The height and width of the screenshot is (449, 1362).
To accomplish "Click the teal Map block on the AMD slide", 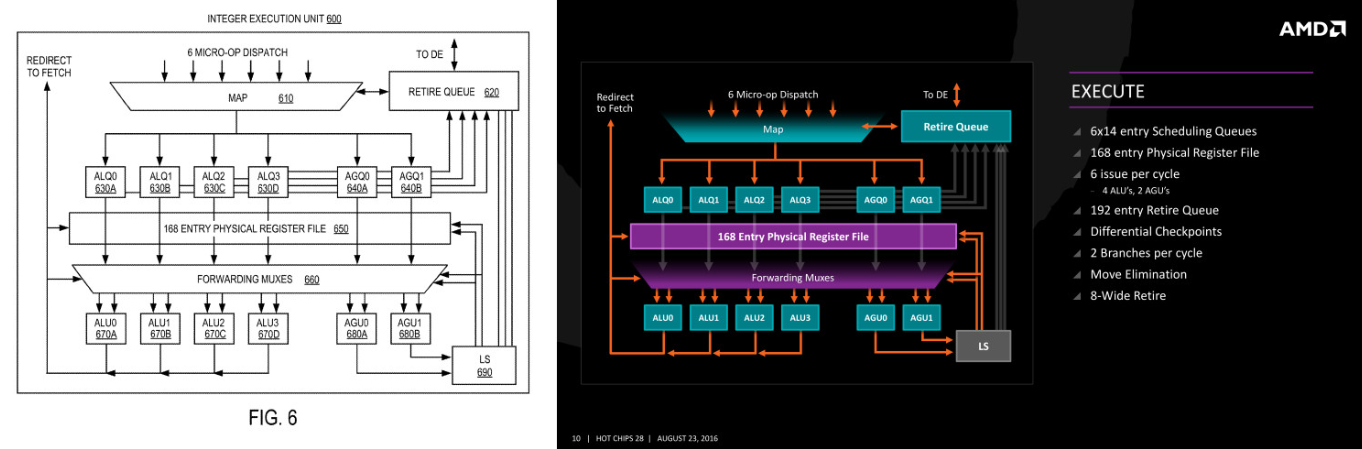I will click(x=774, y=127).
